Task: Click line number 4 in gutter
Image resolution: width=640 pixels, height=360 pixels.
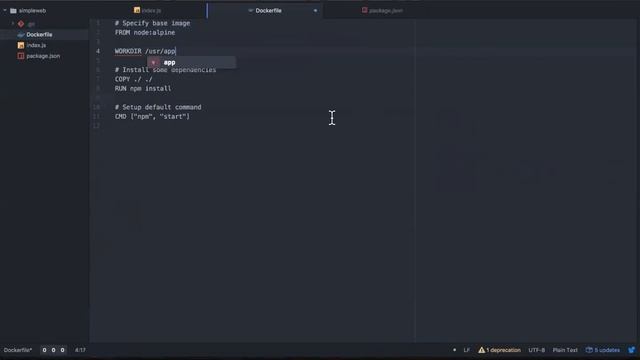Action: (98, 51)
